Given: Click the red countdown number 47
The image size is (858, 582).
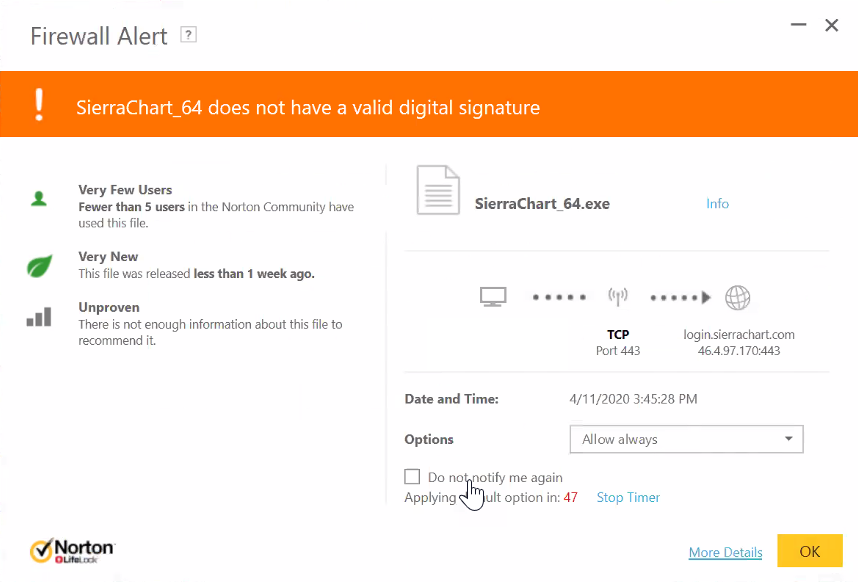Looking at the screenshot, I should tap(571, 497).
